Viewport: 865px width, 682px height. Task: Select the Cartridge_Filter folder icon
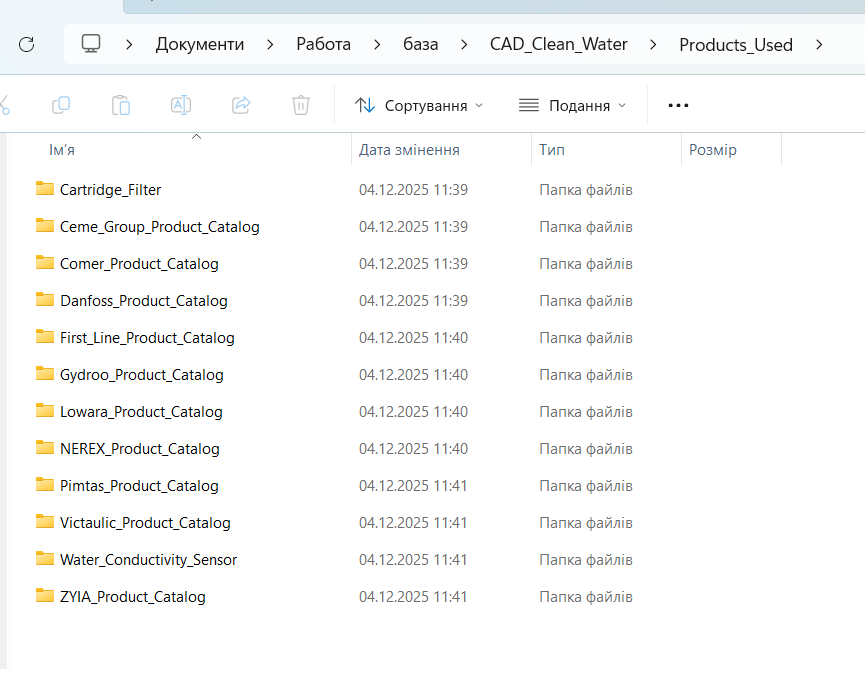[45, 189]
